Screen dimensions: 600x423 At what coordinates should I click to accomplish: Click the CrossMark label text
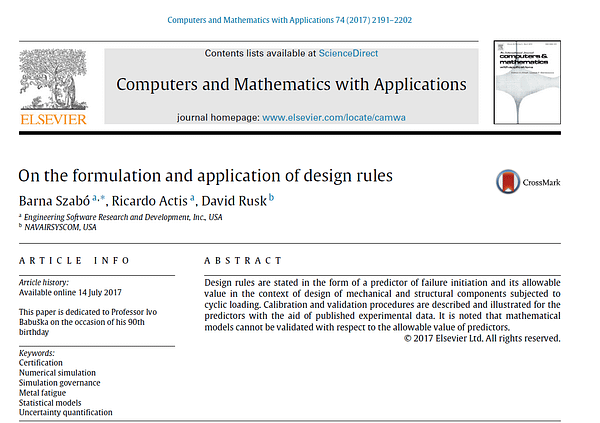pyautogui.click(x=541, y=183)
